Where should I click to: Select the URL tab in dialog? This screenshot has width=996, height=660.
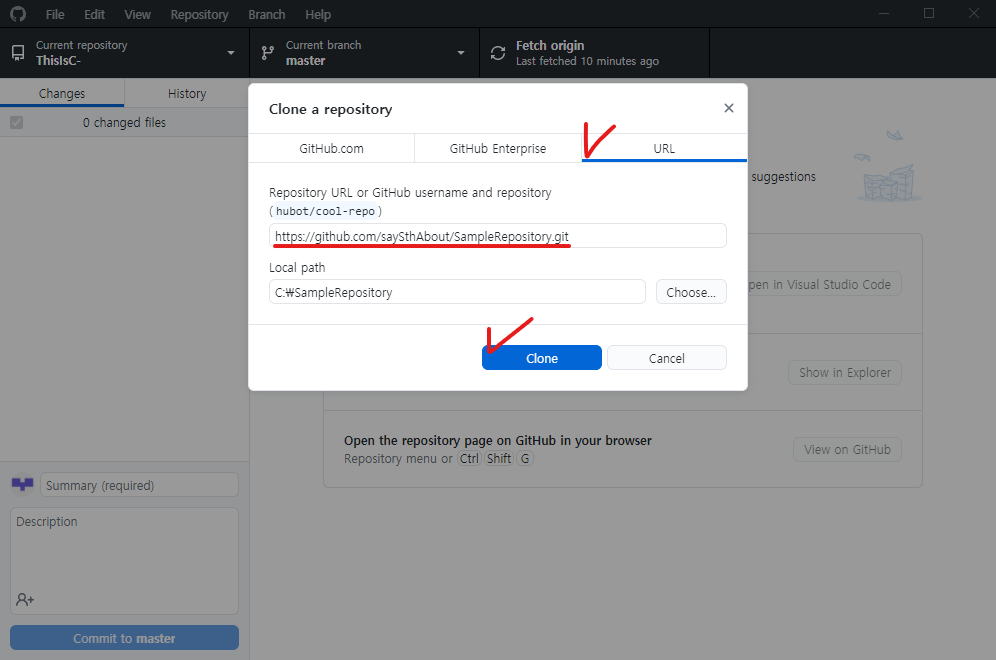click(x=664, y=148)
